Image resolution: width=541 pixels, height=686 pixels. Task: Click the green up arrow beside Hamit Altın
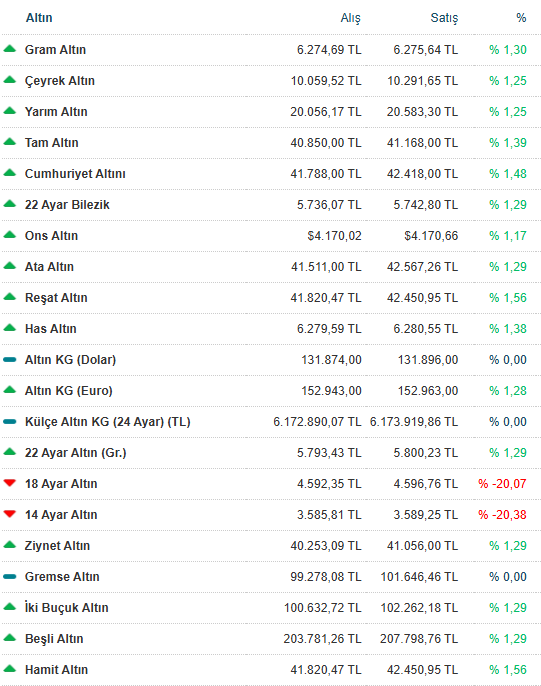coord(9,669)
